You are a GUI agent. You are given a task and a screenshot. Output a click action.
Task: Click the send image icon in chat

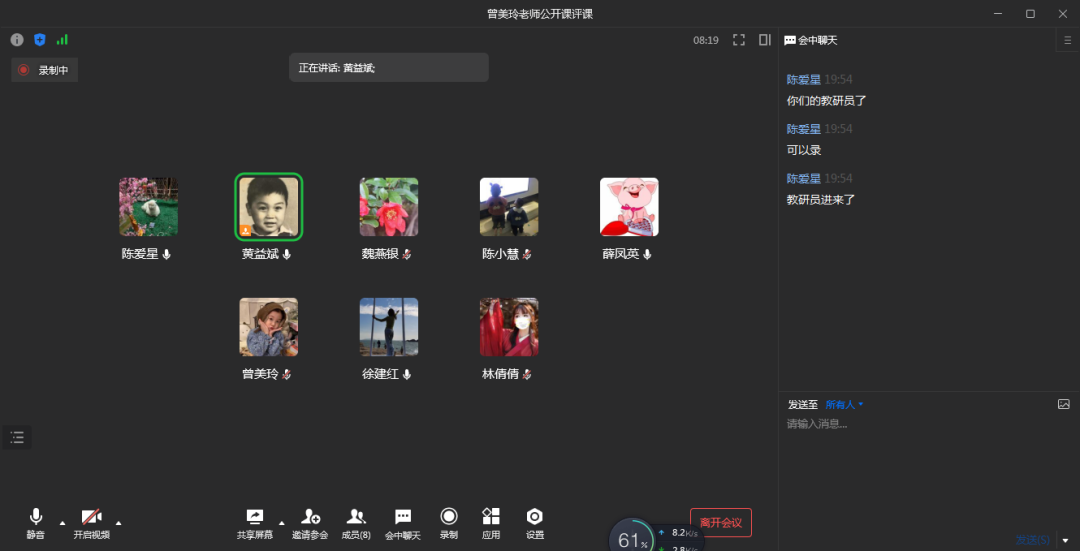point(1063,404)
